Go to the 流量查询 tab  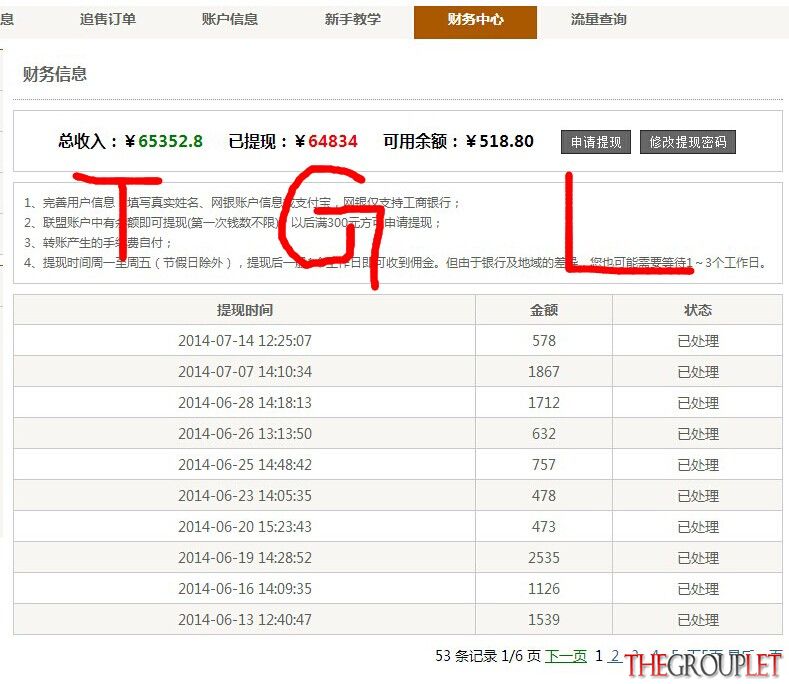pyautogui.click(x=598, y=20)
